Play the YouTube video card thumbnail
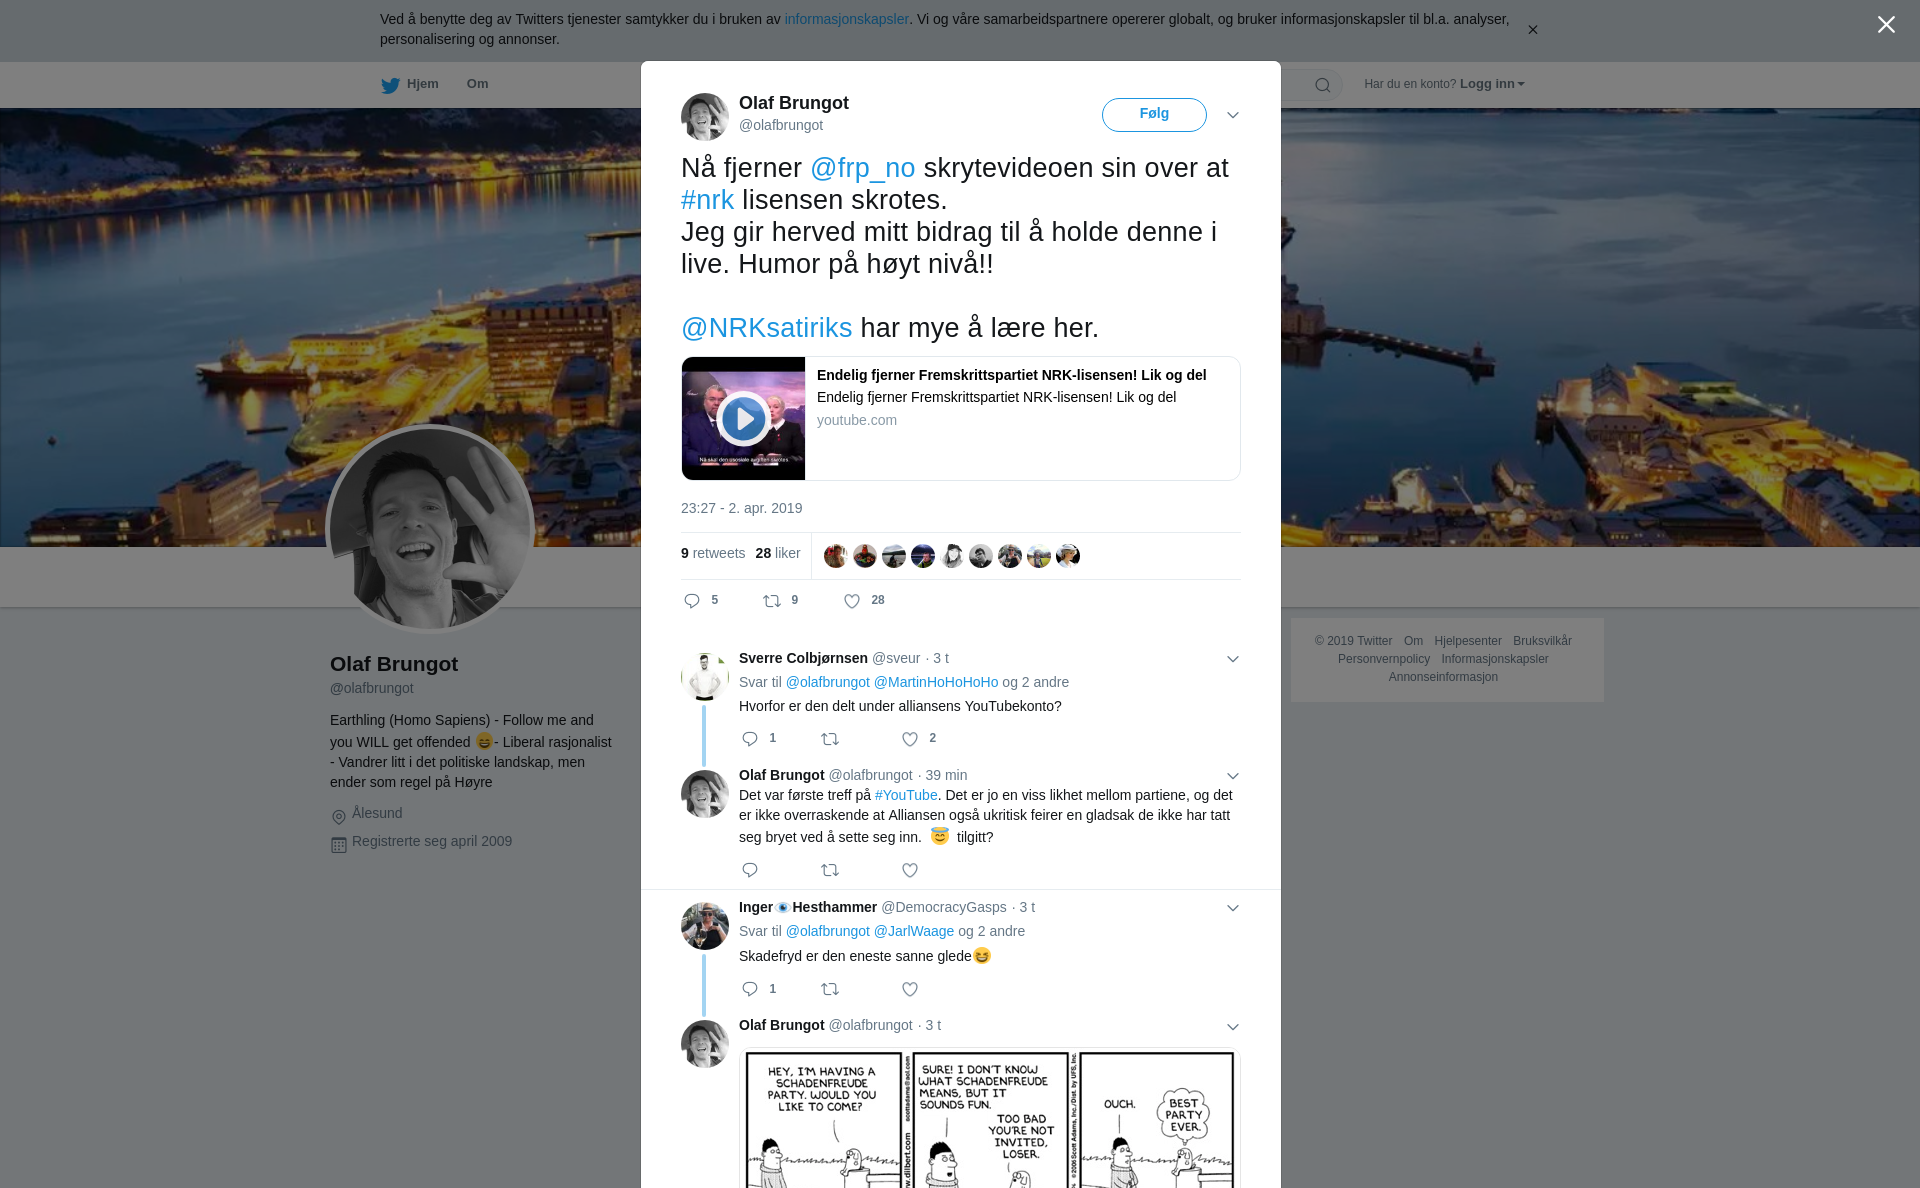Screen dimensions: 1920x1188 743,419
